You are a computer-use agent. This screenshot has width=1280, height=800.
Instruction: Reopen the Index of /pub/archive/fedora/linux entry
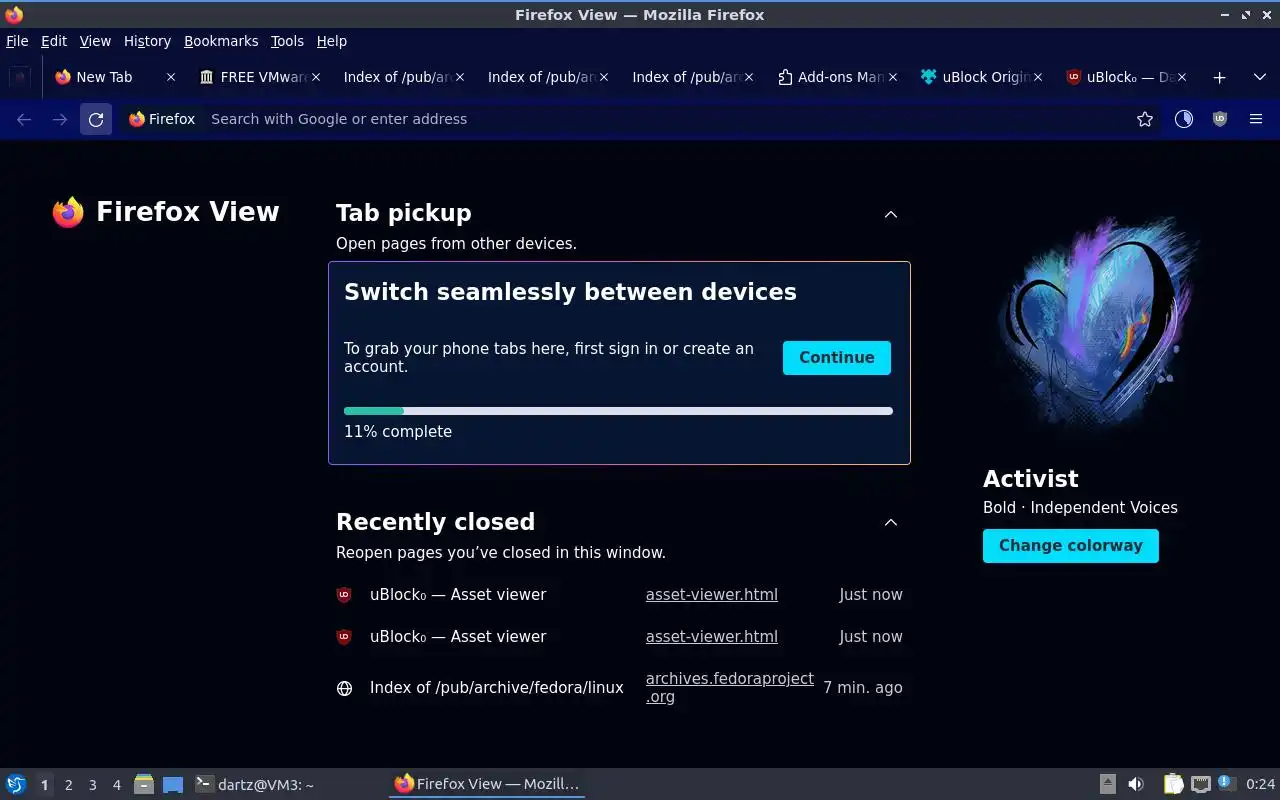(x=620, y=688)
